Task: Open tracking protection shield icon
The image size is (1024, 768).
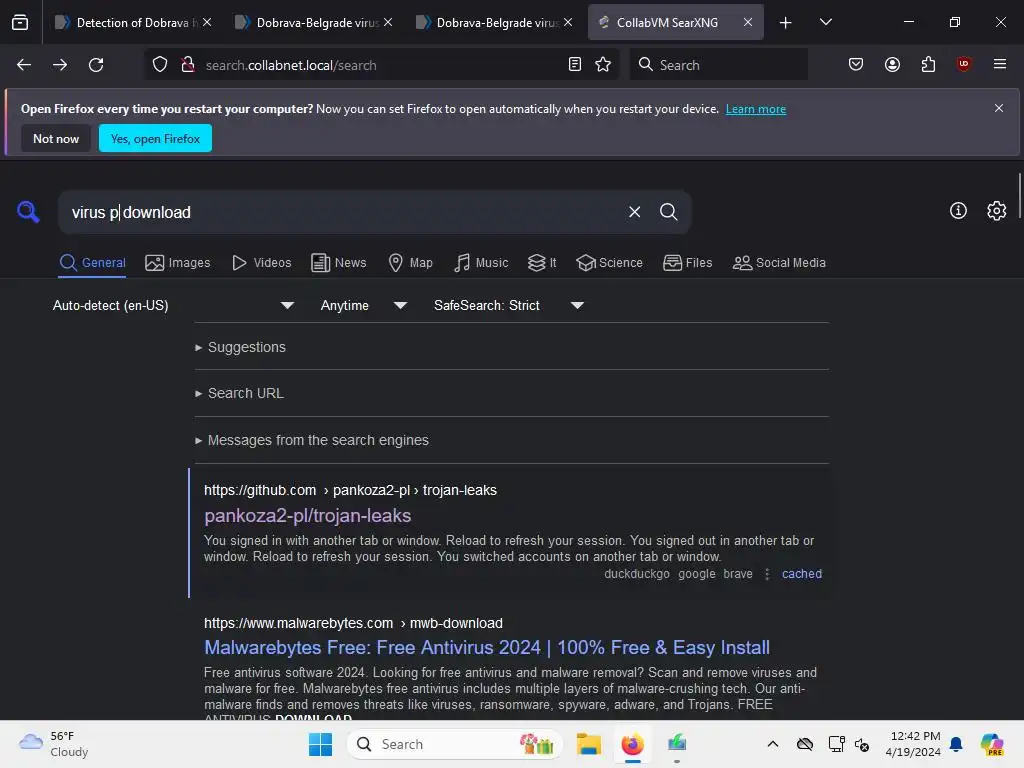Action: [x=160, y=65]
